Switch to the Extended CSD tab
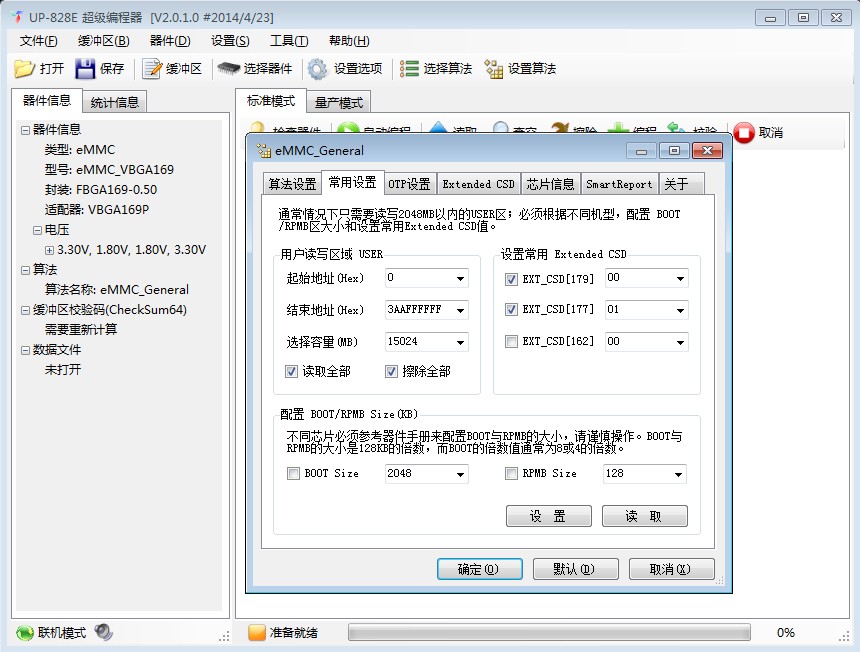This screenshot has height=652, width=860. point(478,184)
